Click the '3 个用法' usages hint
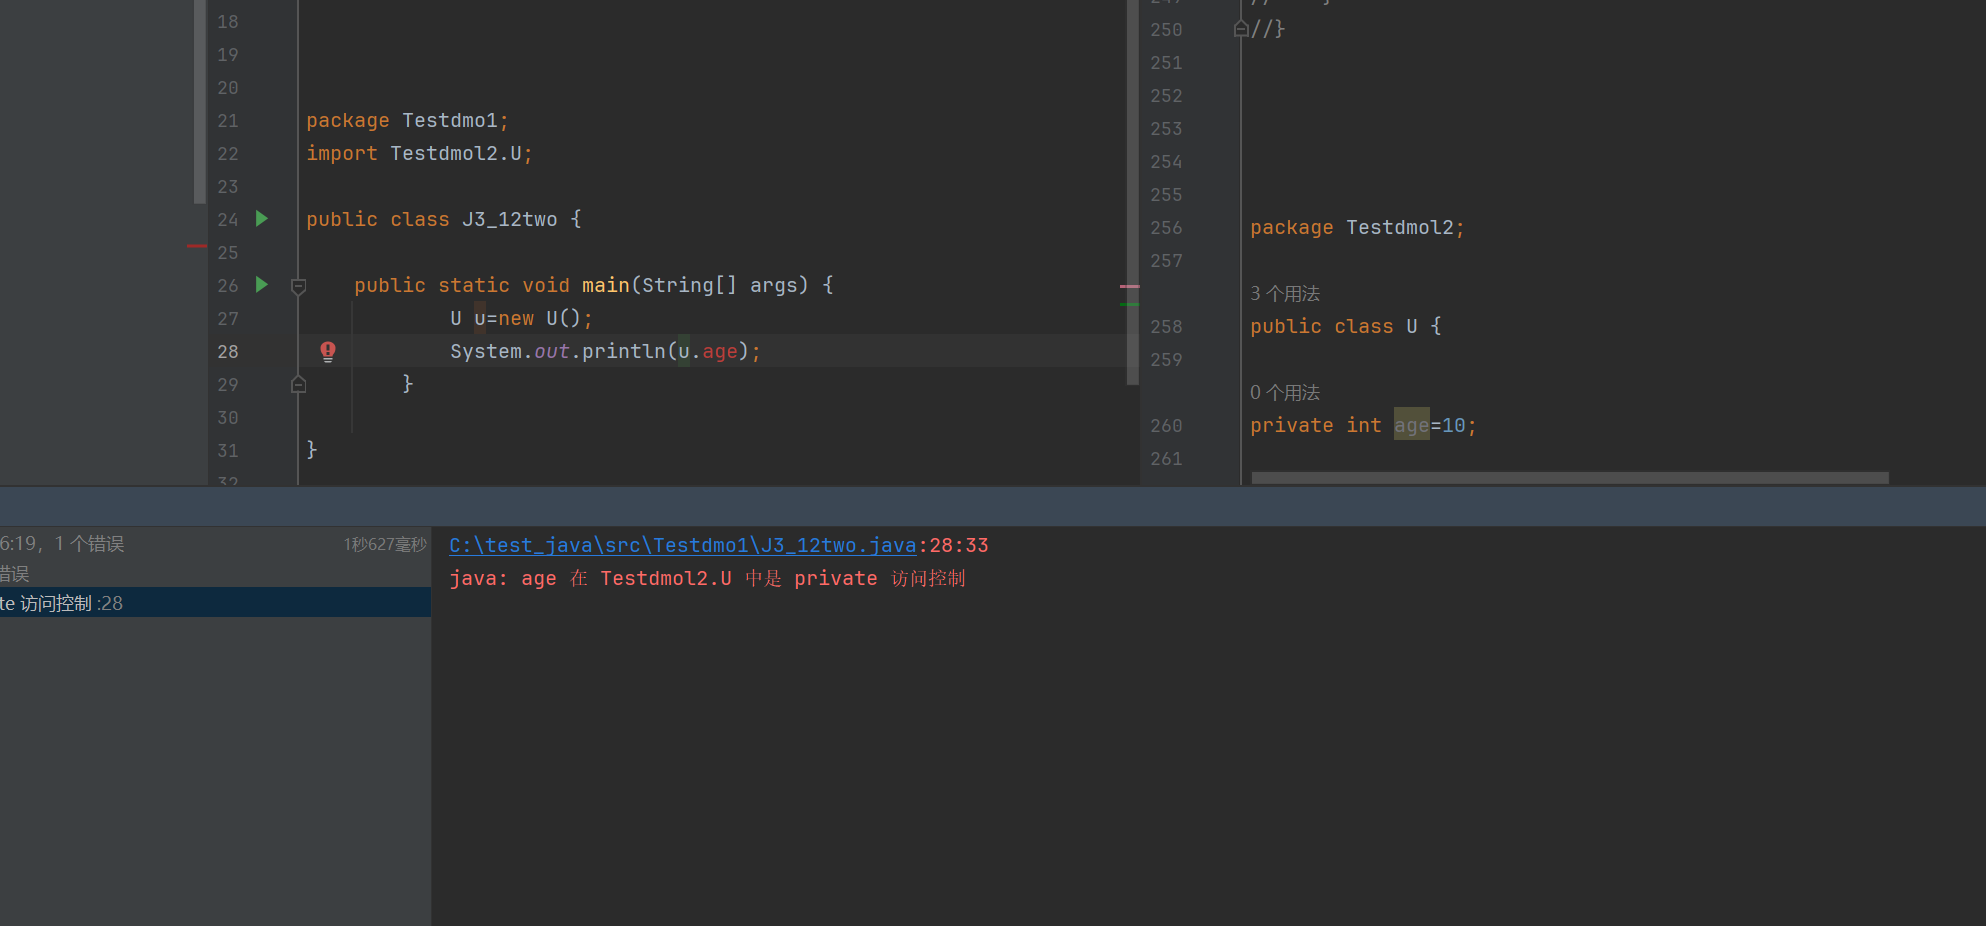The height and width of the screenshot is (926, 1986). [1285, 293]
